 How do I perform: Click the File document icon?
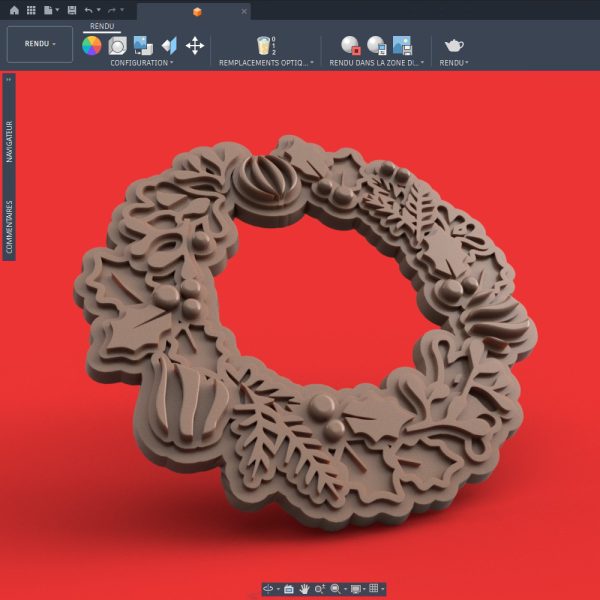click(48, 10)
